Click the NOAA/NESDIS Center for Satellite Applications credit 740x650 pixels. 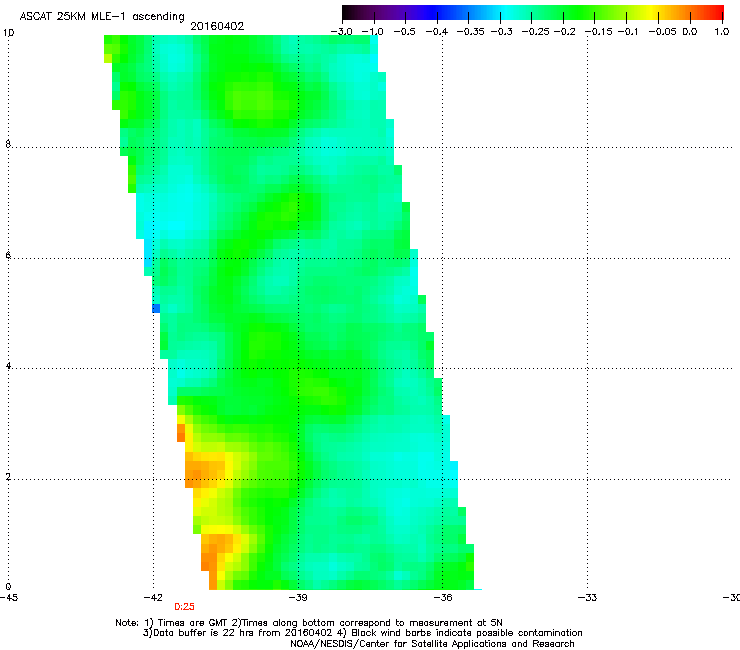coord(432,644)
